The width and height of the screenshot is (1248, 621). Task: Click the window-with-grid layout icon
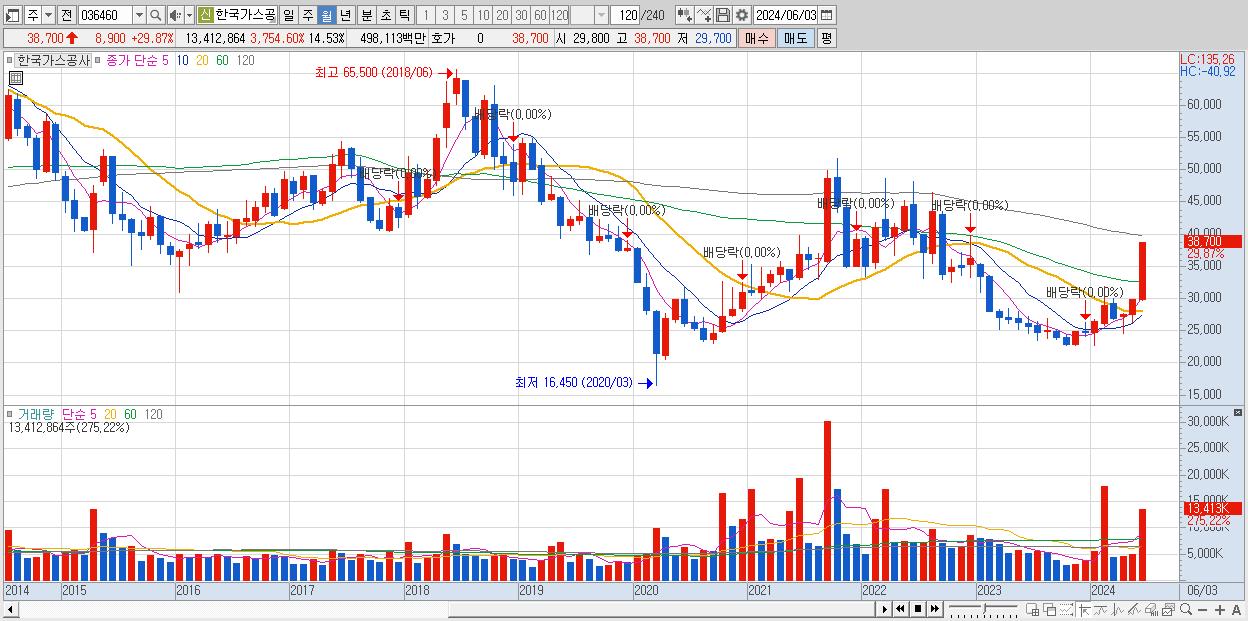coord(1033,609)
